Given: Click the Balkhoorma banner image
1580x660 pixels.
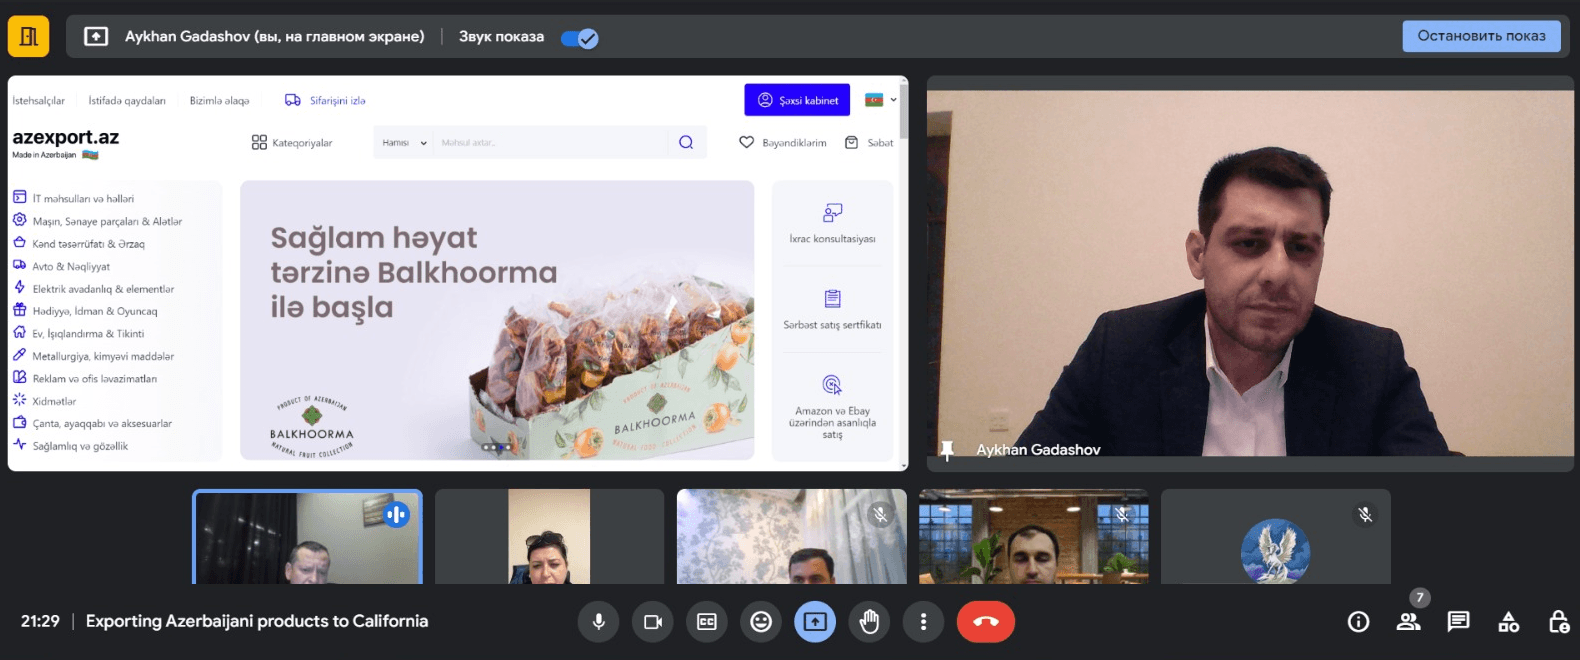Looking at the screenshot, I should point(497,320).
